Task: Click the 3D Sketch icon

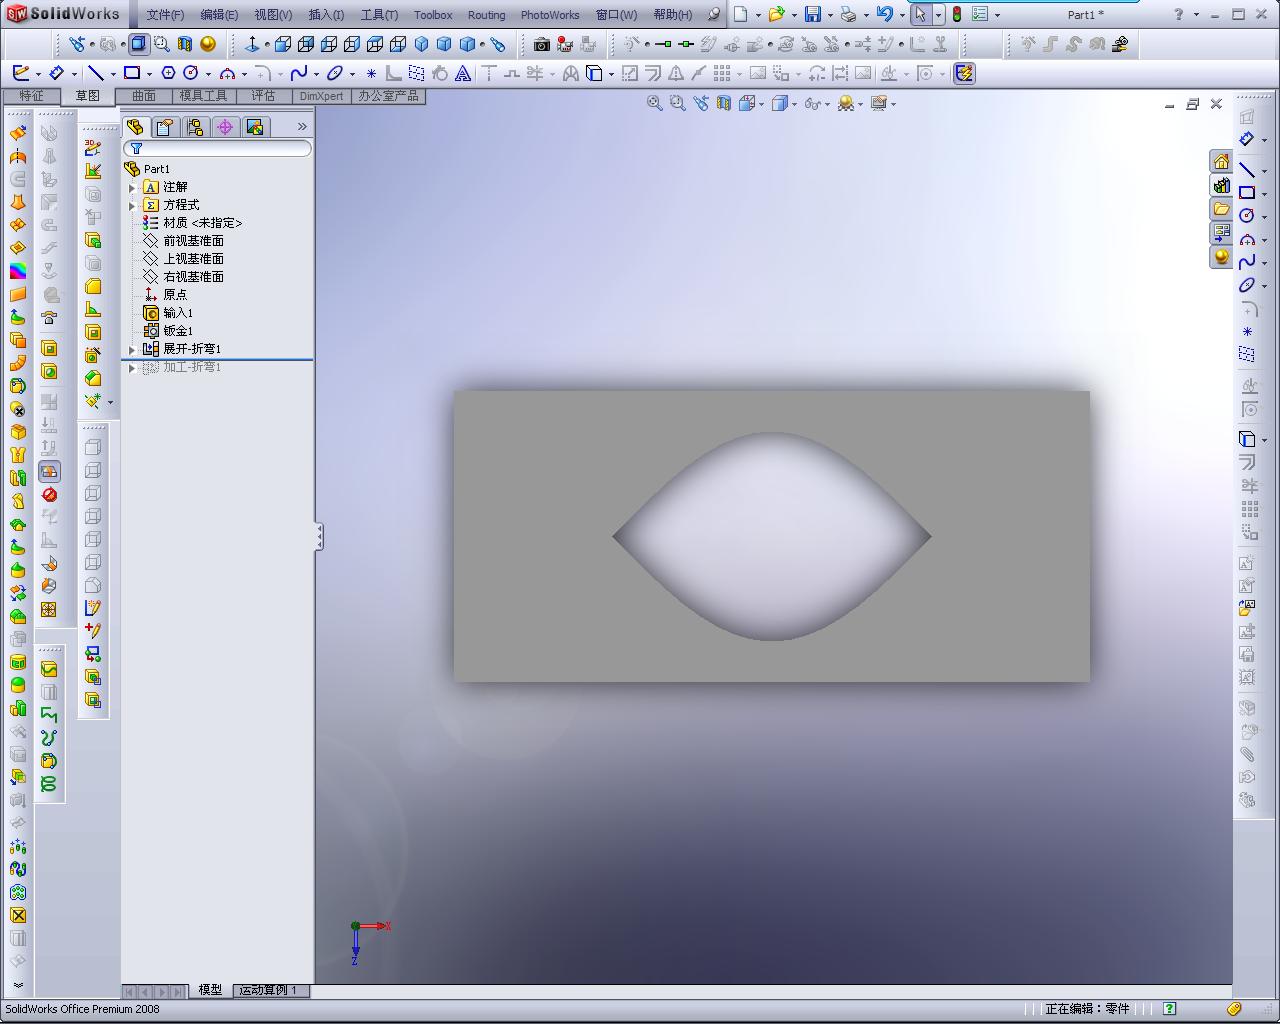Action: (x=93, y=148)
